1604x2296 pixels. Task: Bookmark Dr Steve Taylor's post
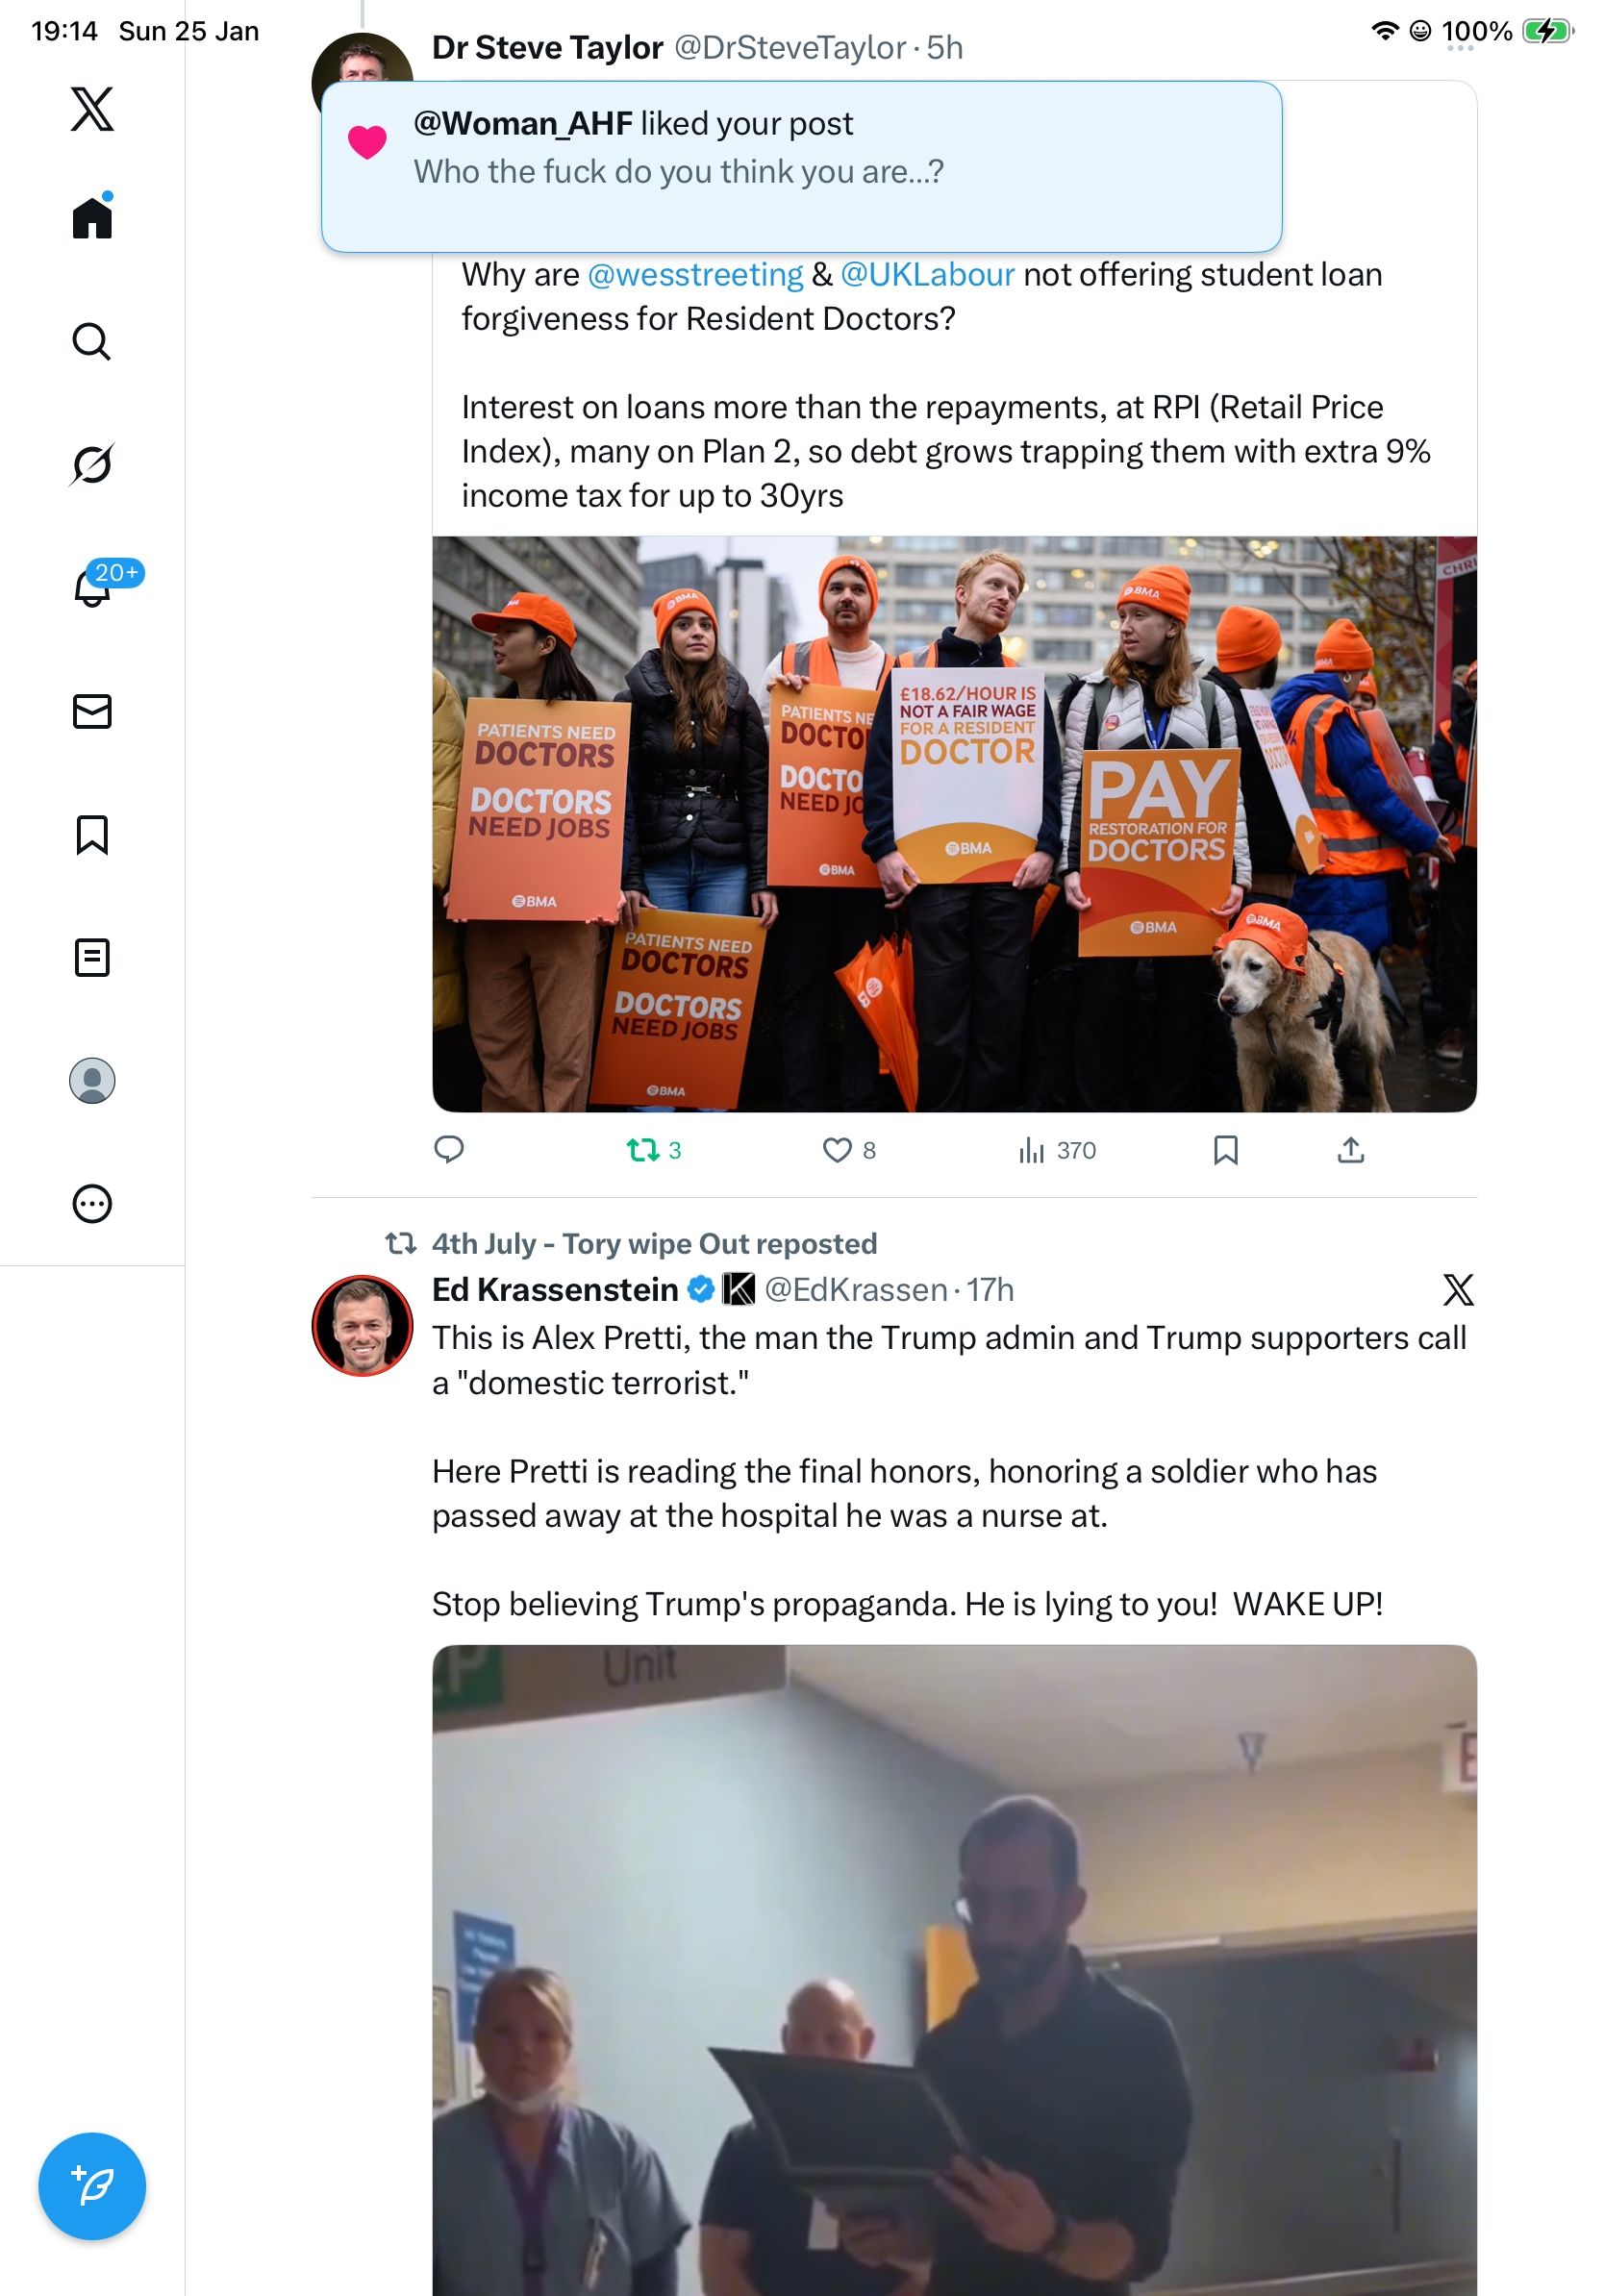1225,1150
